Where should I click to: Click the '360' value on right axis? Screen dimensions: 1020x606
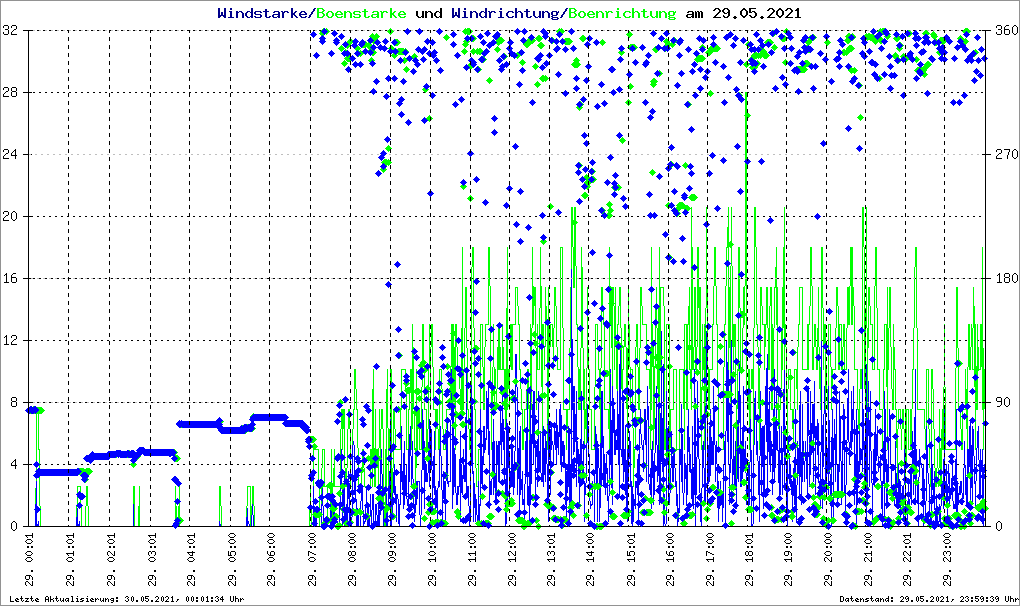pyautogui.click(x=1003, y=31)
